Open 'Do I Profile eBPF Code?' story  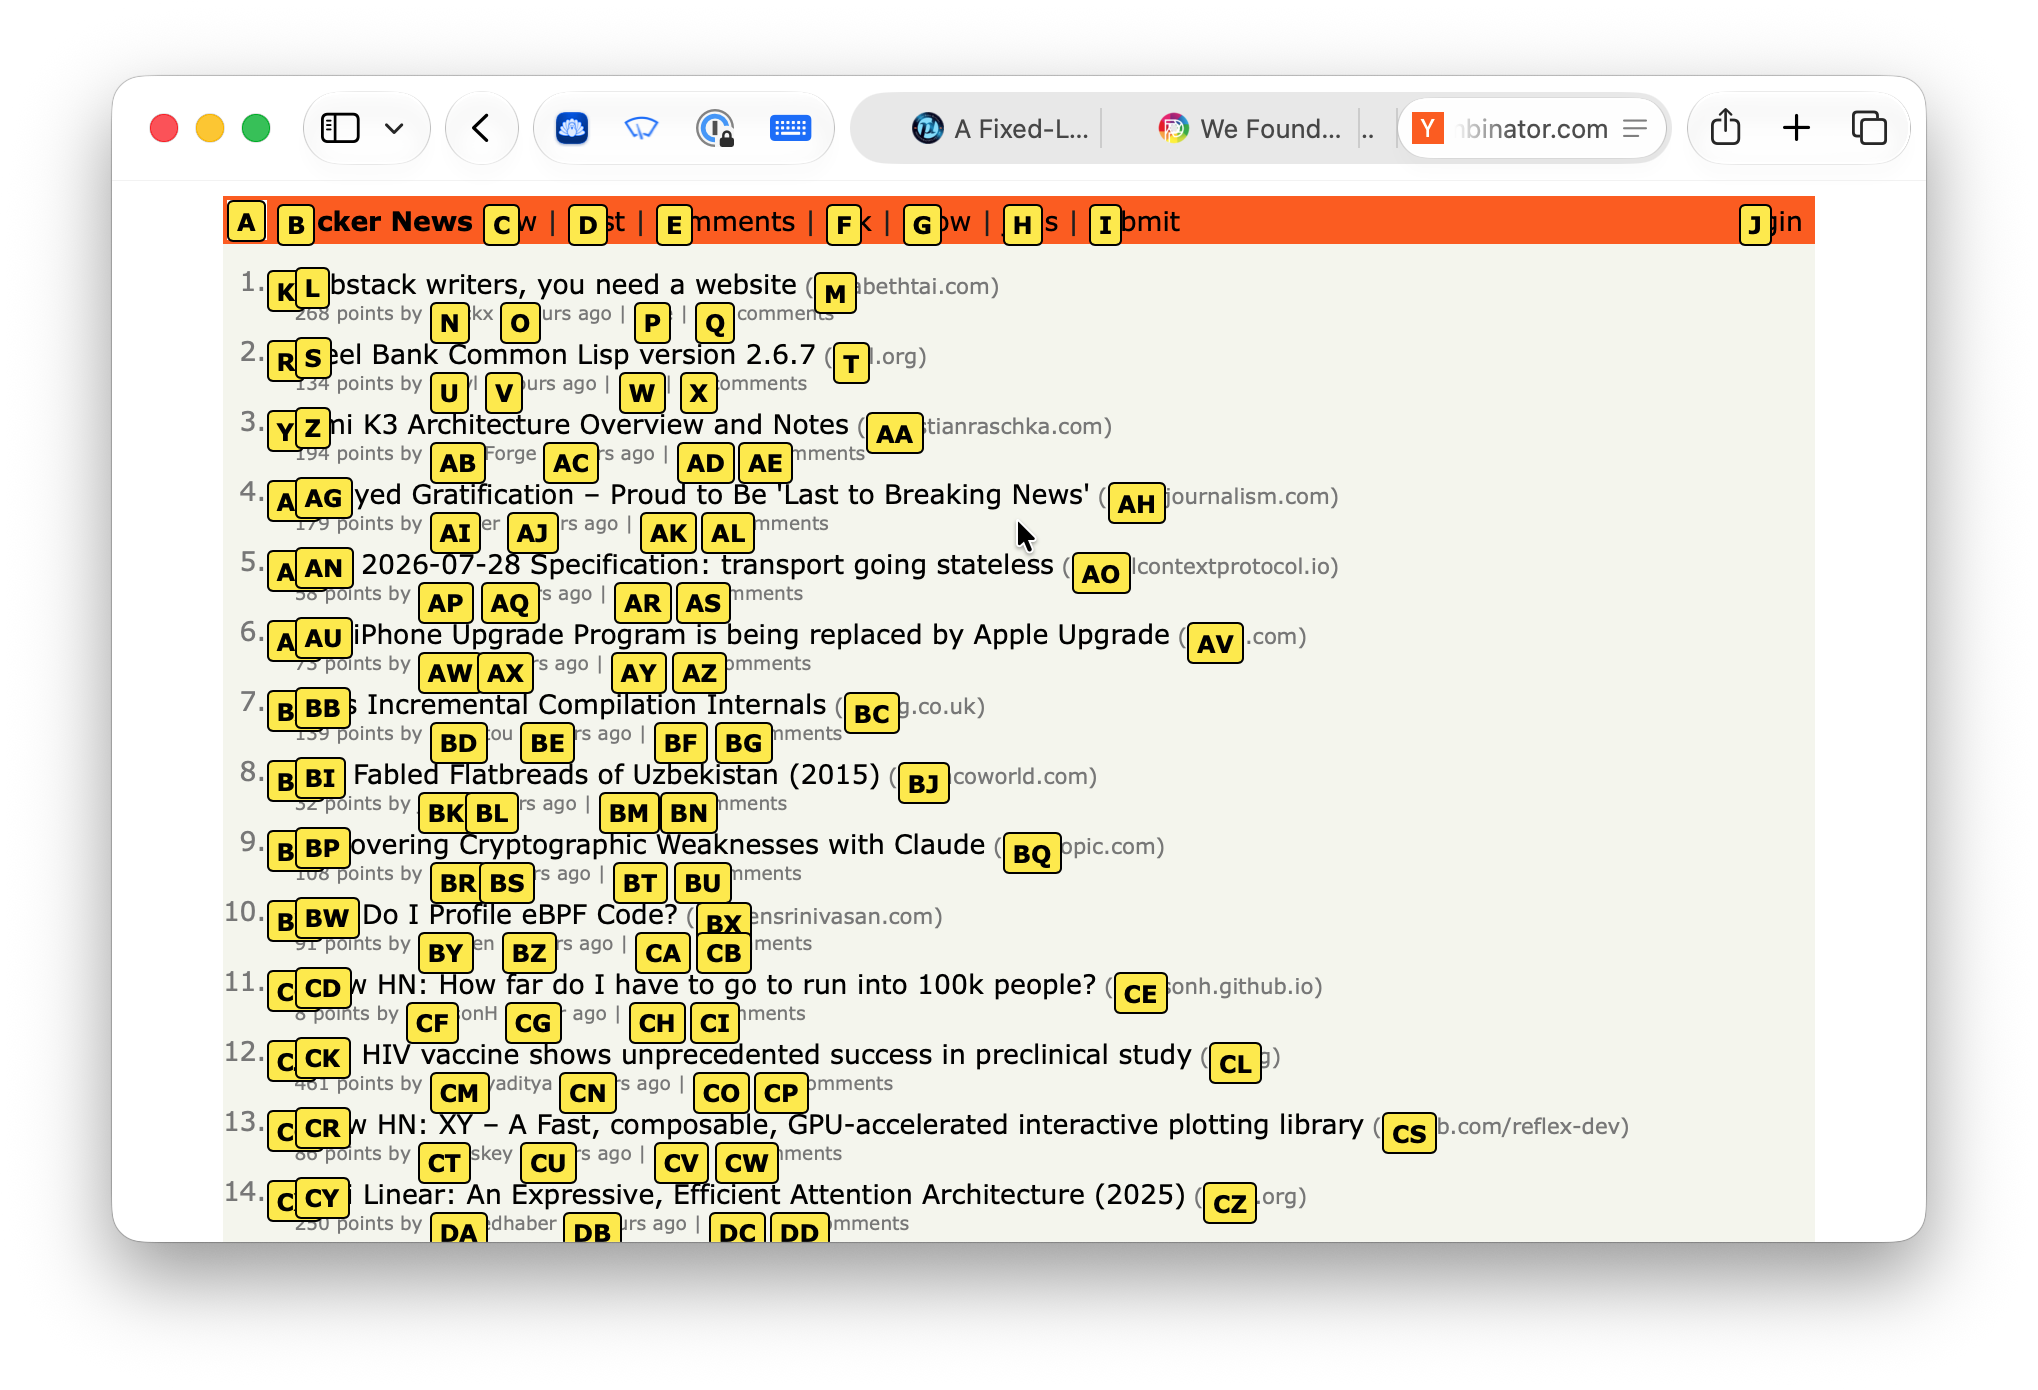click(488, 915)
